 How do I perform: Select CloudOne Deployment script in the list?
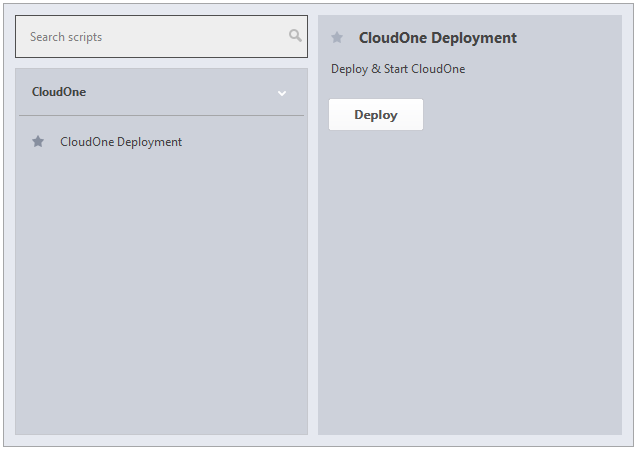pyautogui.click(x=121, y=142)
